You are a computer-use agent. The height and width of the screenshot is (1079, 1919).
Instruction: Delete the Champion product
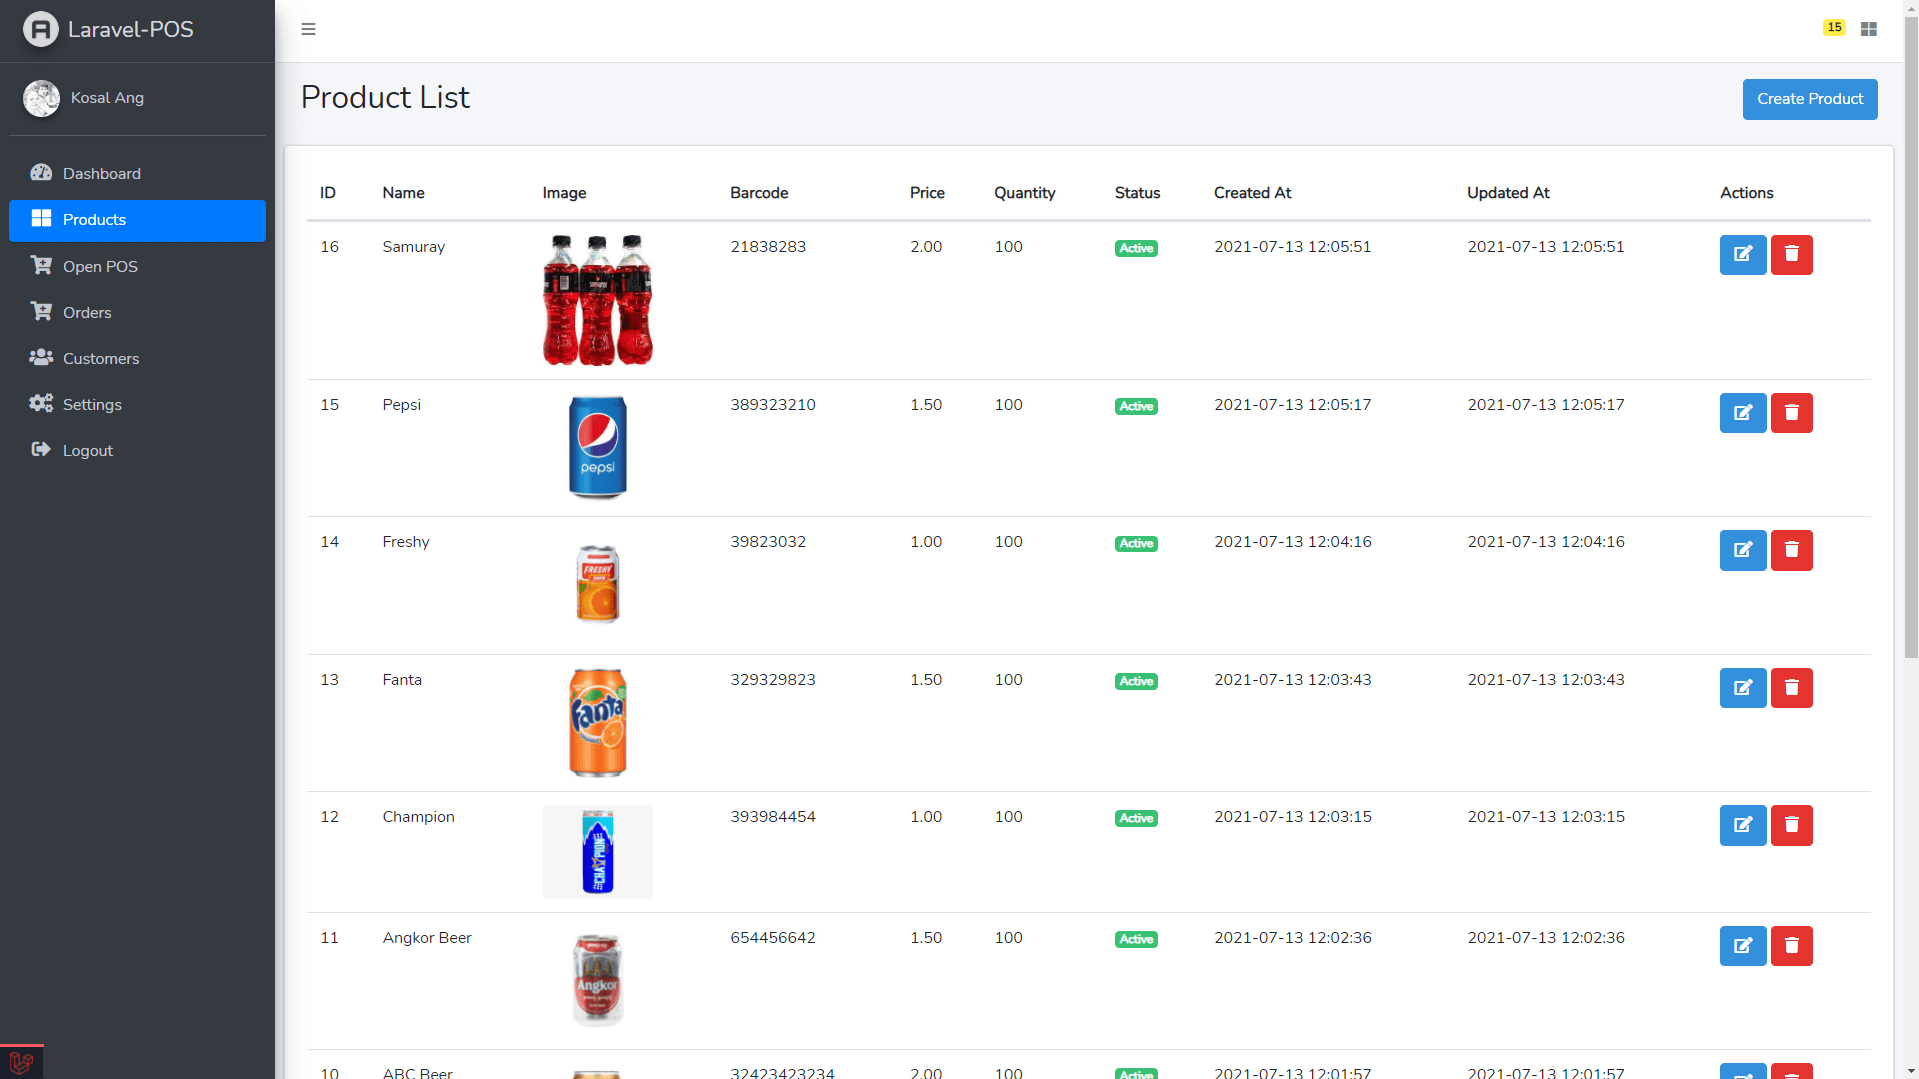point(1791,825)
